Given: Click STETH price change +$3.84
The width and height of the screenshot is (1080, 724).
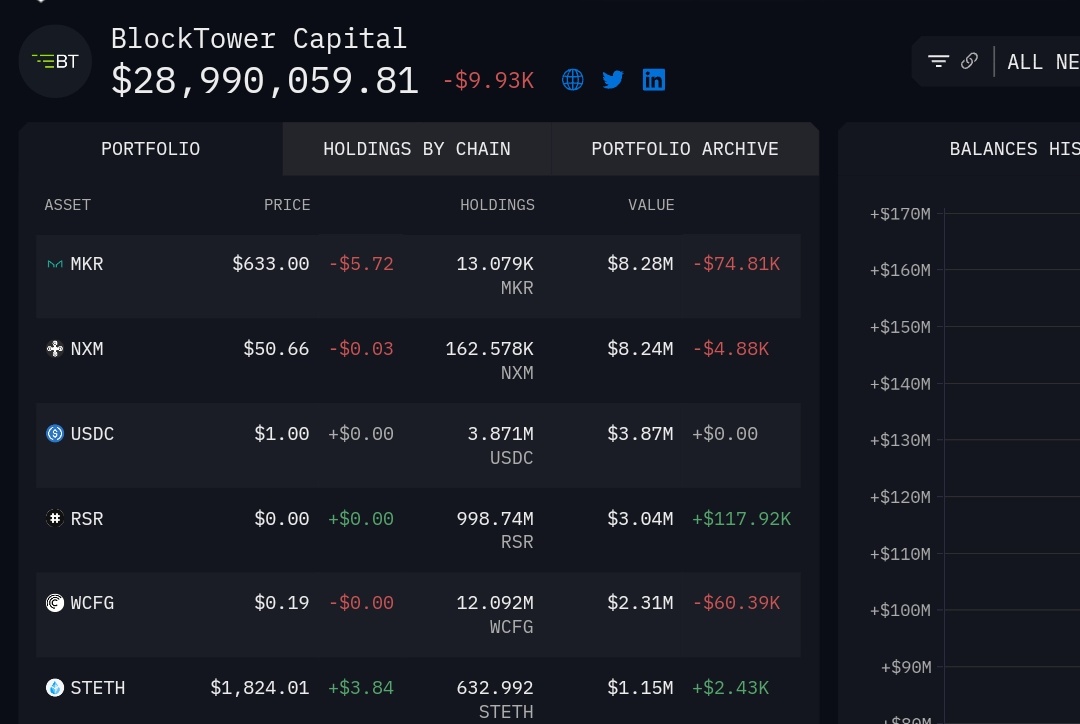Looking at the screenshot, I should point(361,687).
